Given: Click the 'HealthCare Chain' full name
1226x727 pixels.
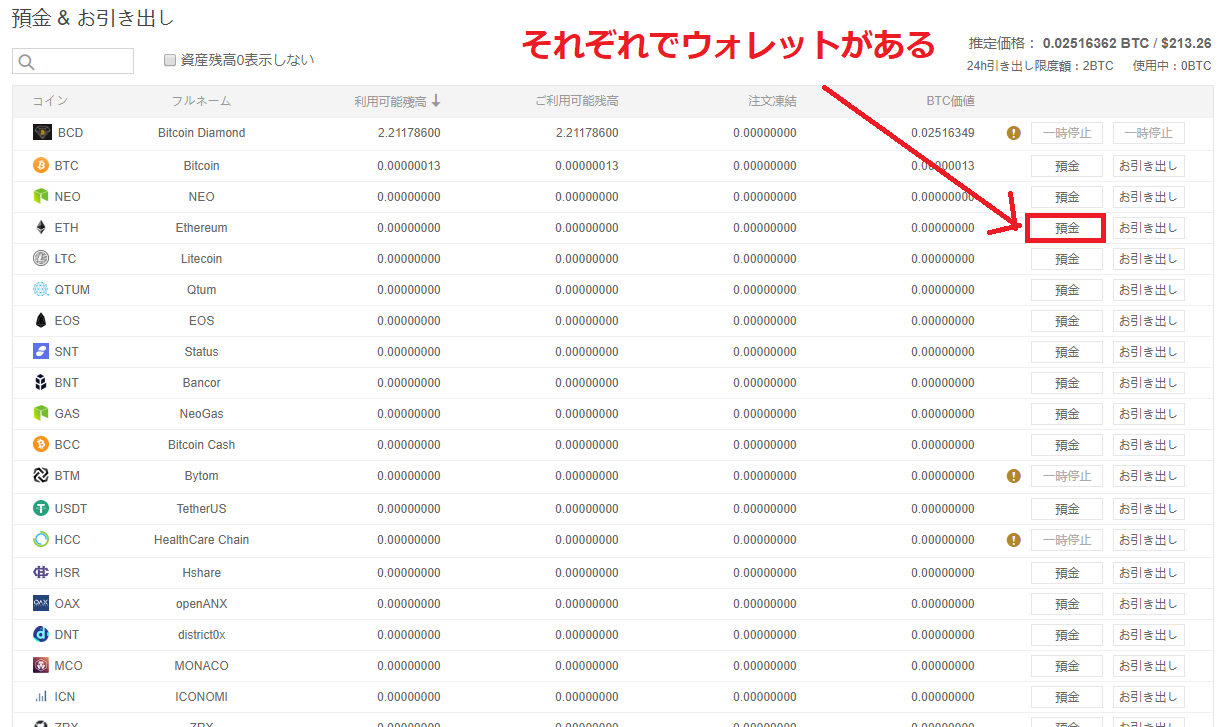Looking at the screenshot, I should point(201,540).
